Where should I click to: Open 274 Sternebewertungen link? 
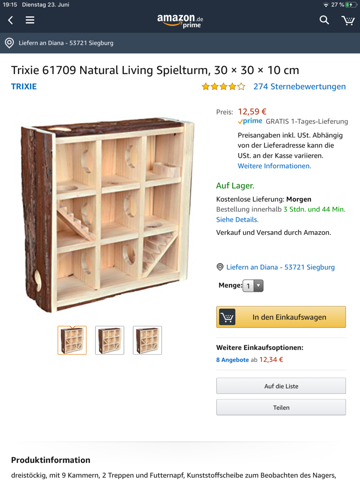299,87
